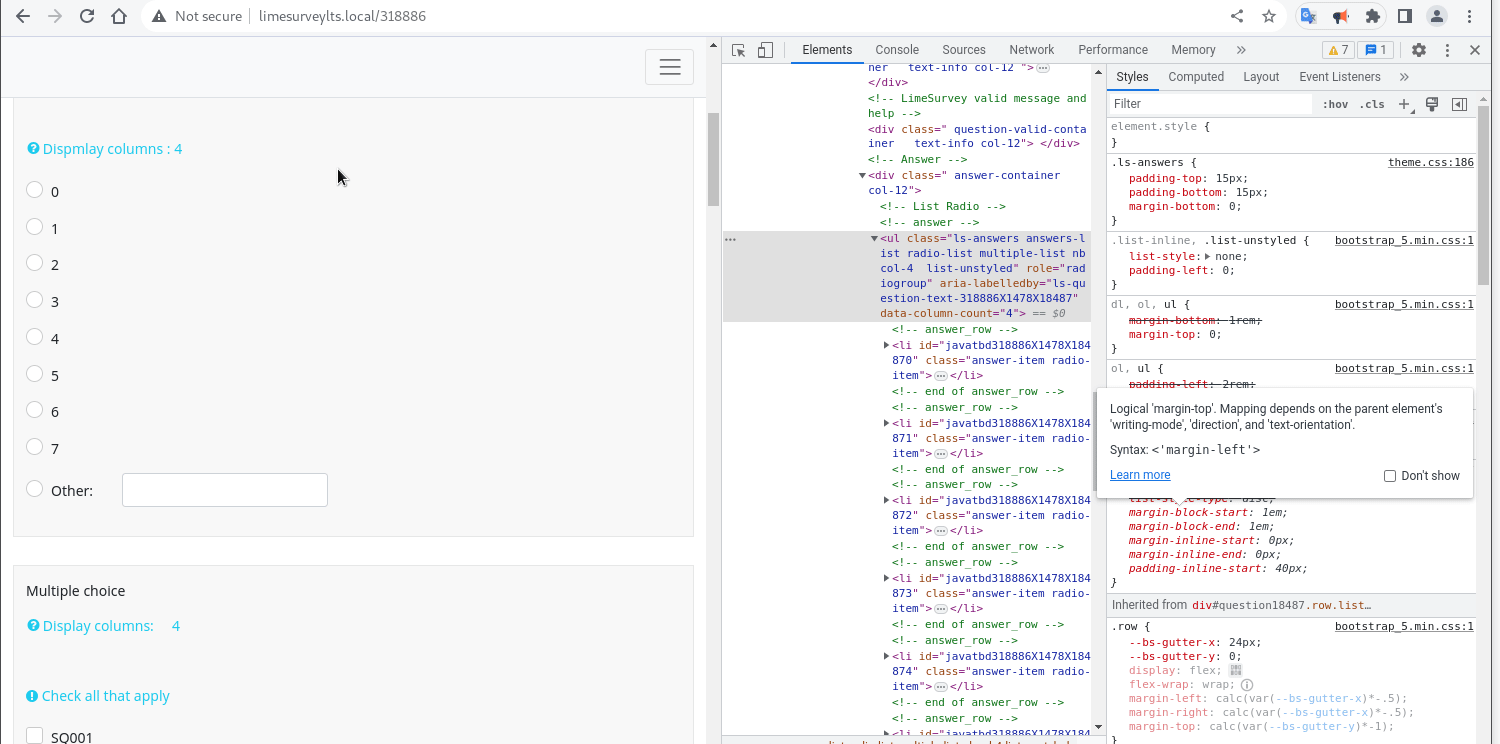Check the SQ001 checkbox
The height and width of the screenshot is (744, 1500).
35,736
